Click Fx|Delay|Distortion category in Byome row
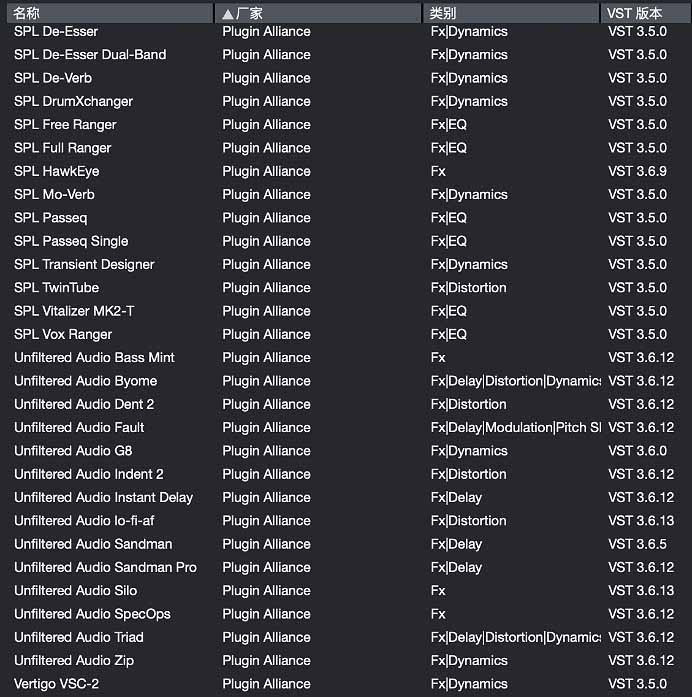This screenshot has width=692, height=697. [516, 381]
